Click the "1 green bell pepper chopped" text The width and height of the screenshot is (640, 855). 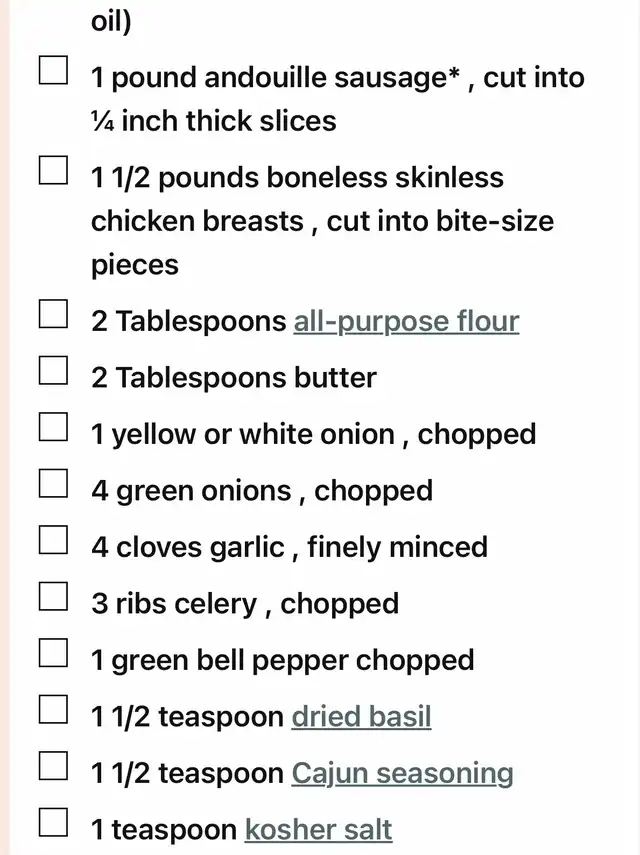pyautogui.click(x=282, y=660)
